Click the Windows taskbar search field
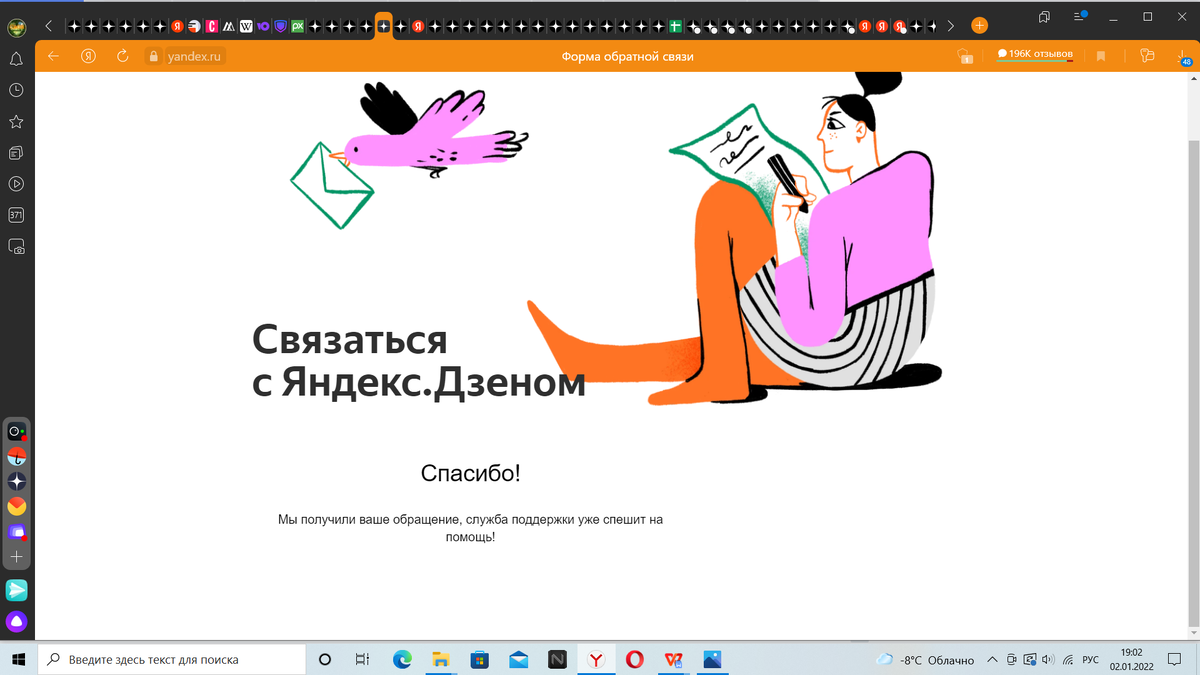1200x675 pixels. pyautogui.click(x=170, y=659)
